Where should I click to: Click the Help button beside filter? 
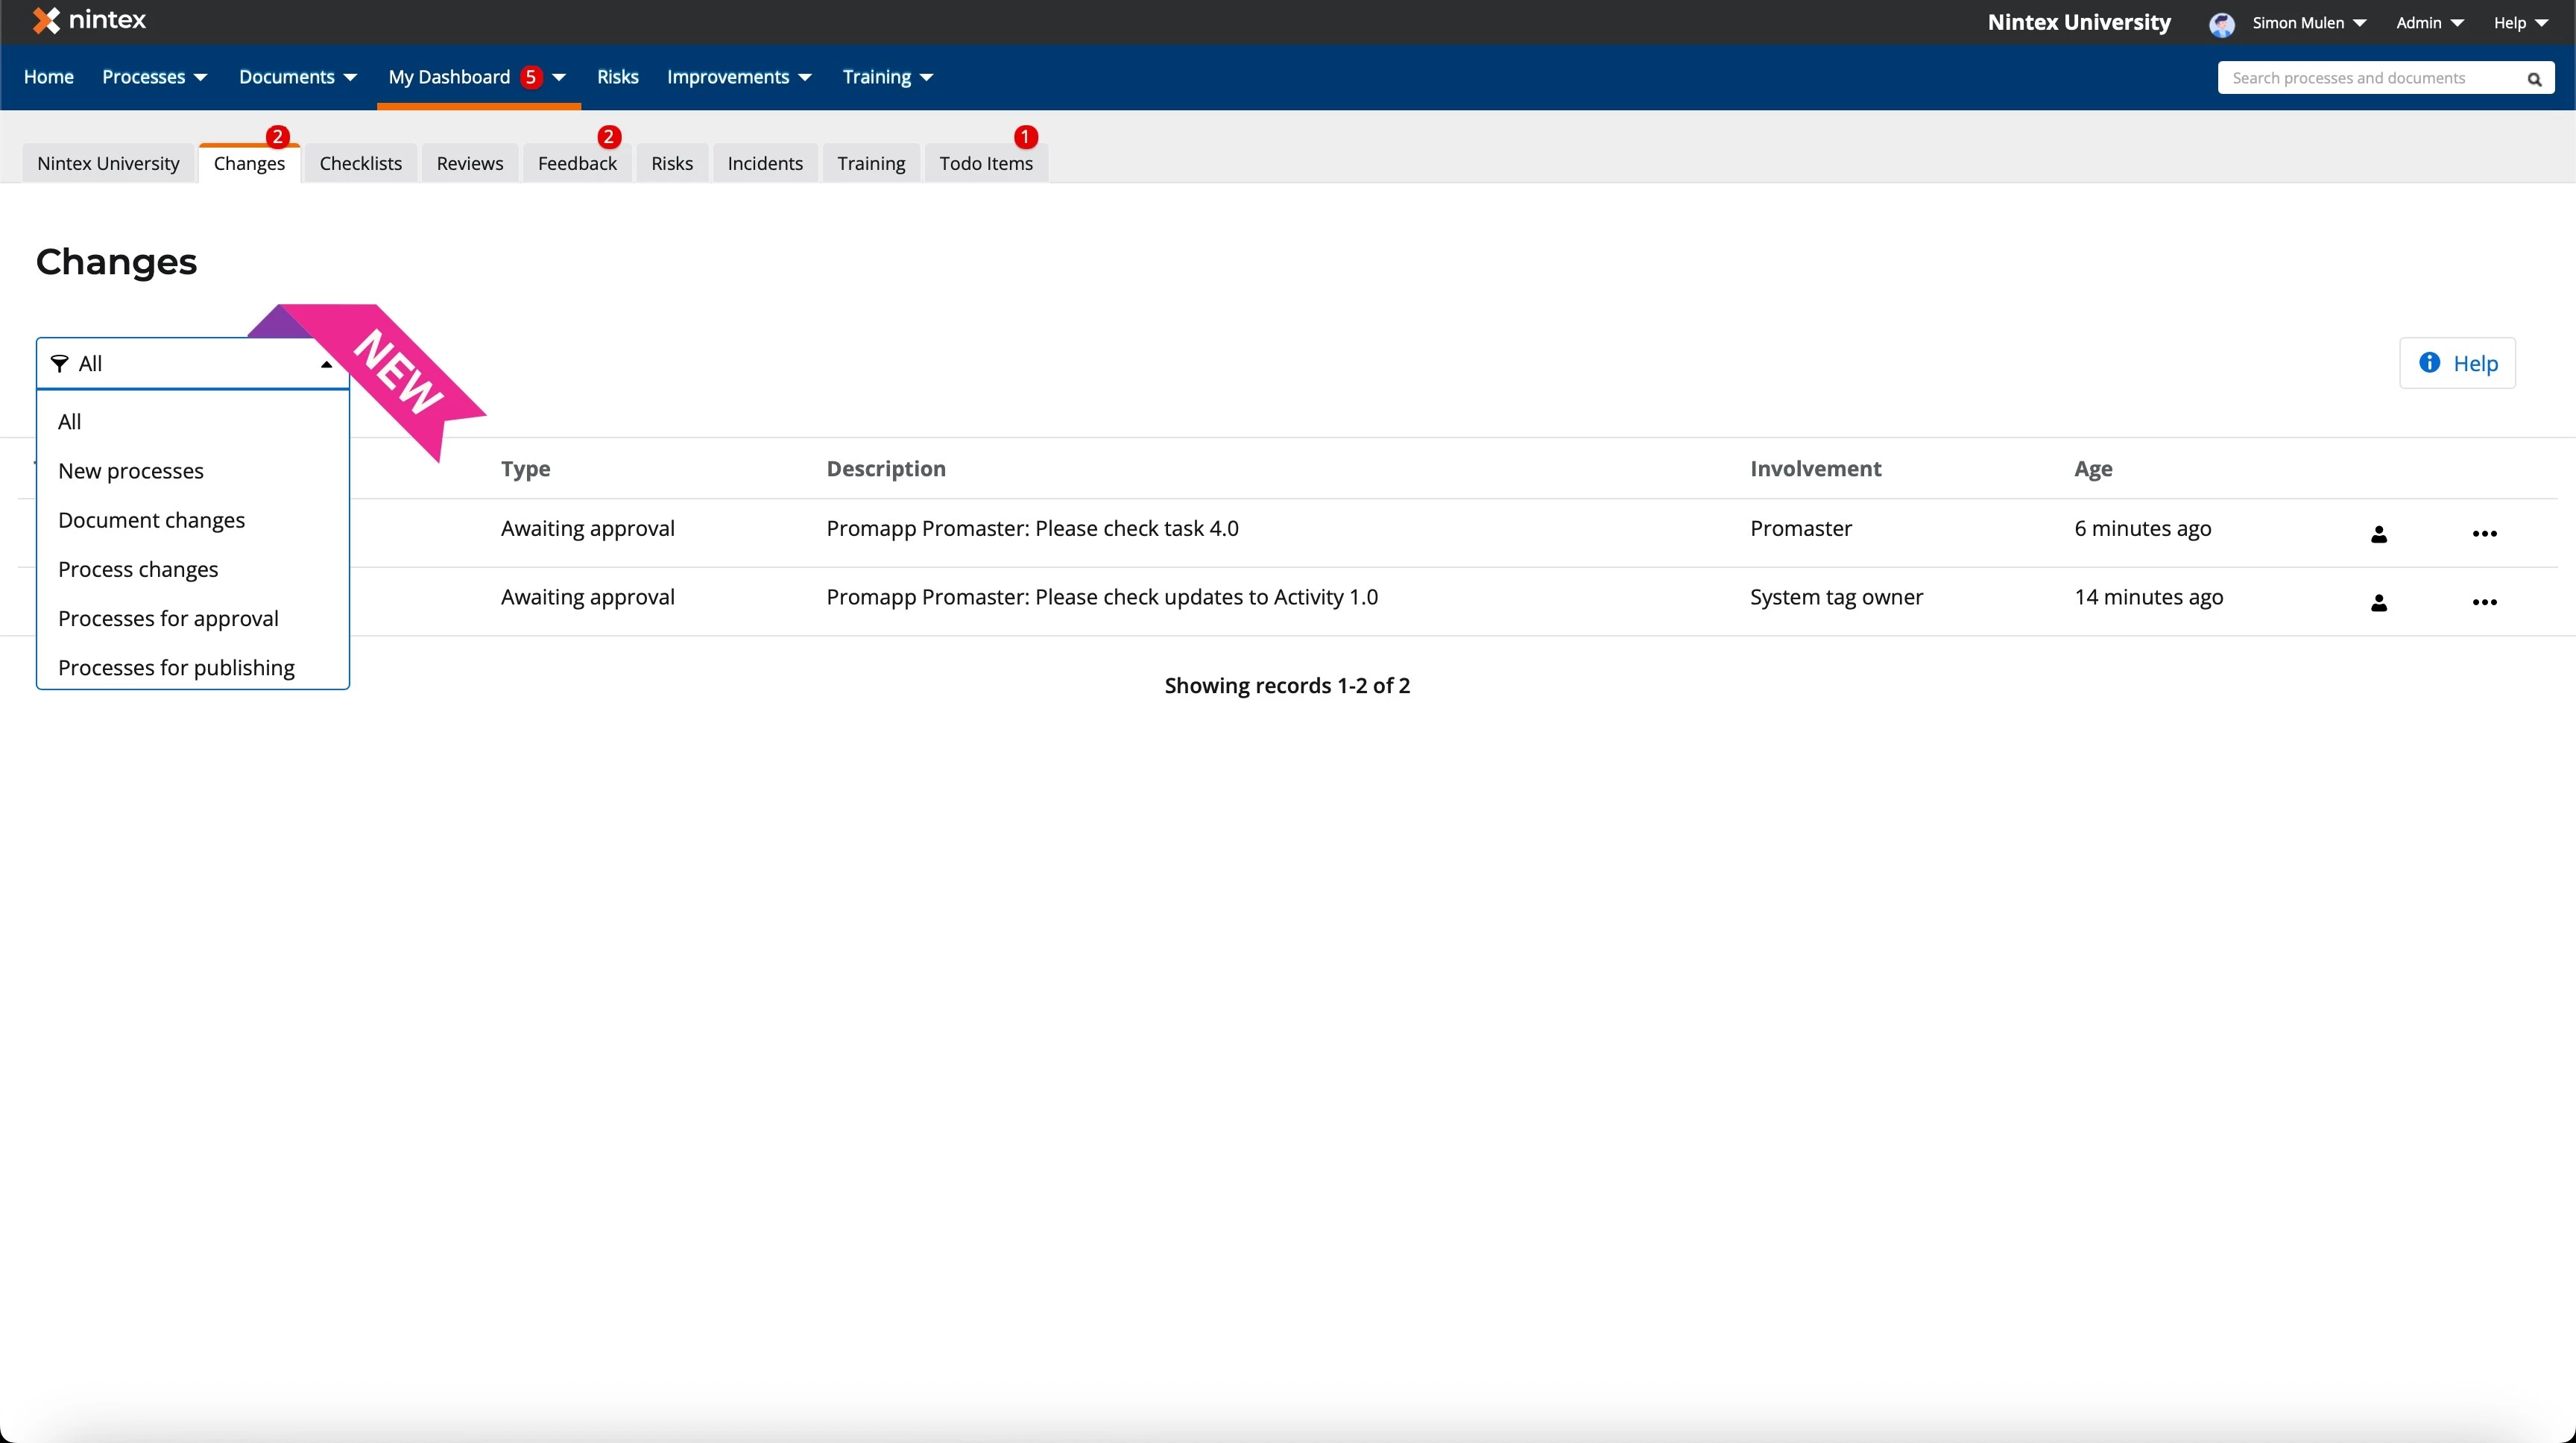2457,363
